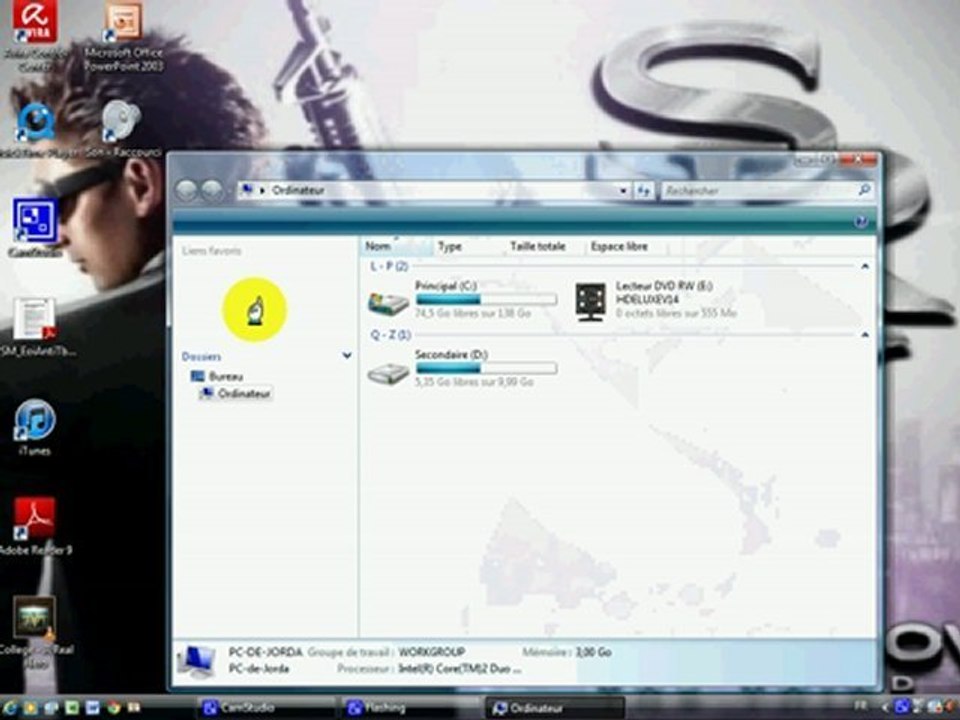Click the 'Mémoire : 3,00 Go' entry
The width and height of the screenshot is (960, 720).
pyautogui.click(x=567, y=652)
